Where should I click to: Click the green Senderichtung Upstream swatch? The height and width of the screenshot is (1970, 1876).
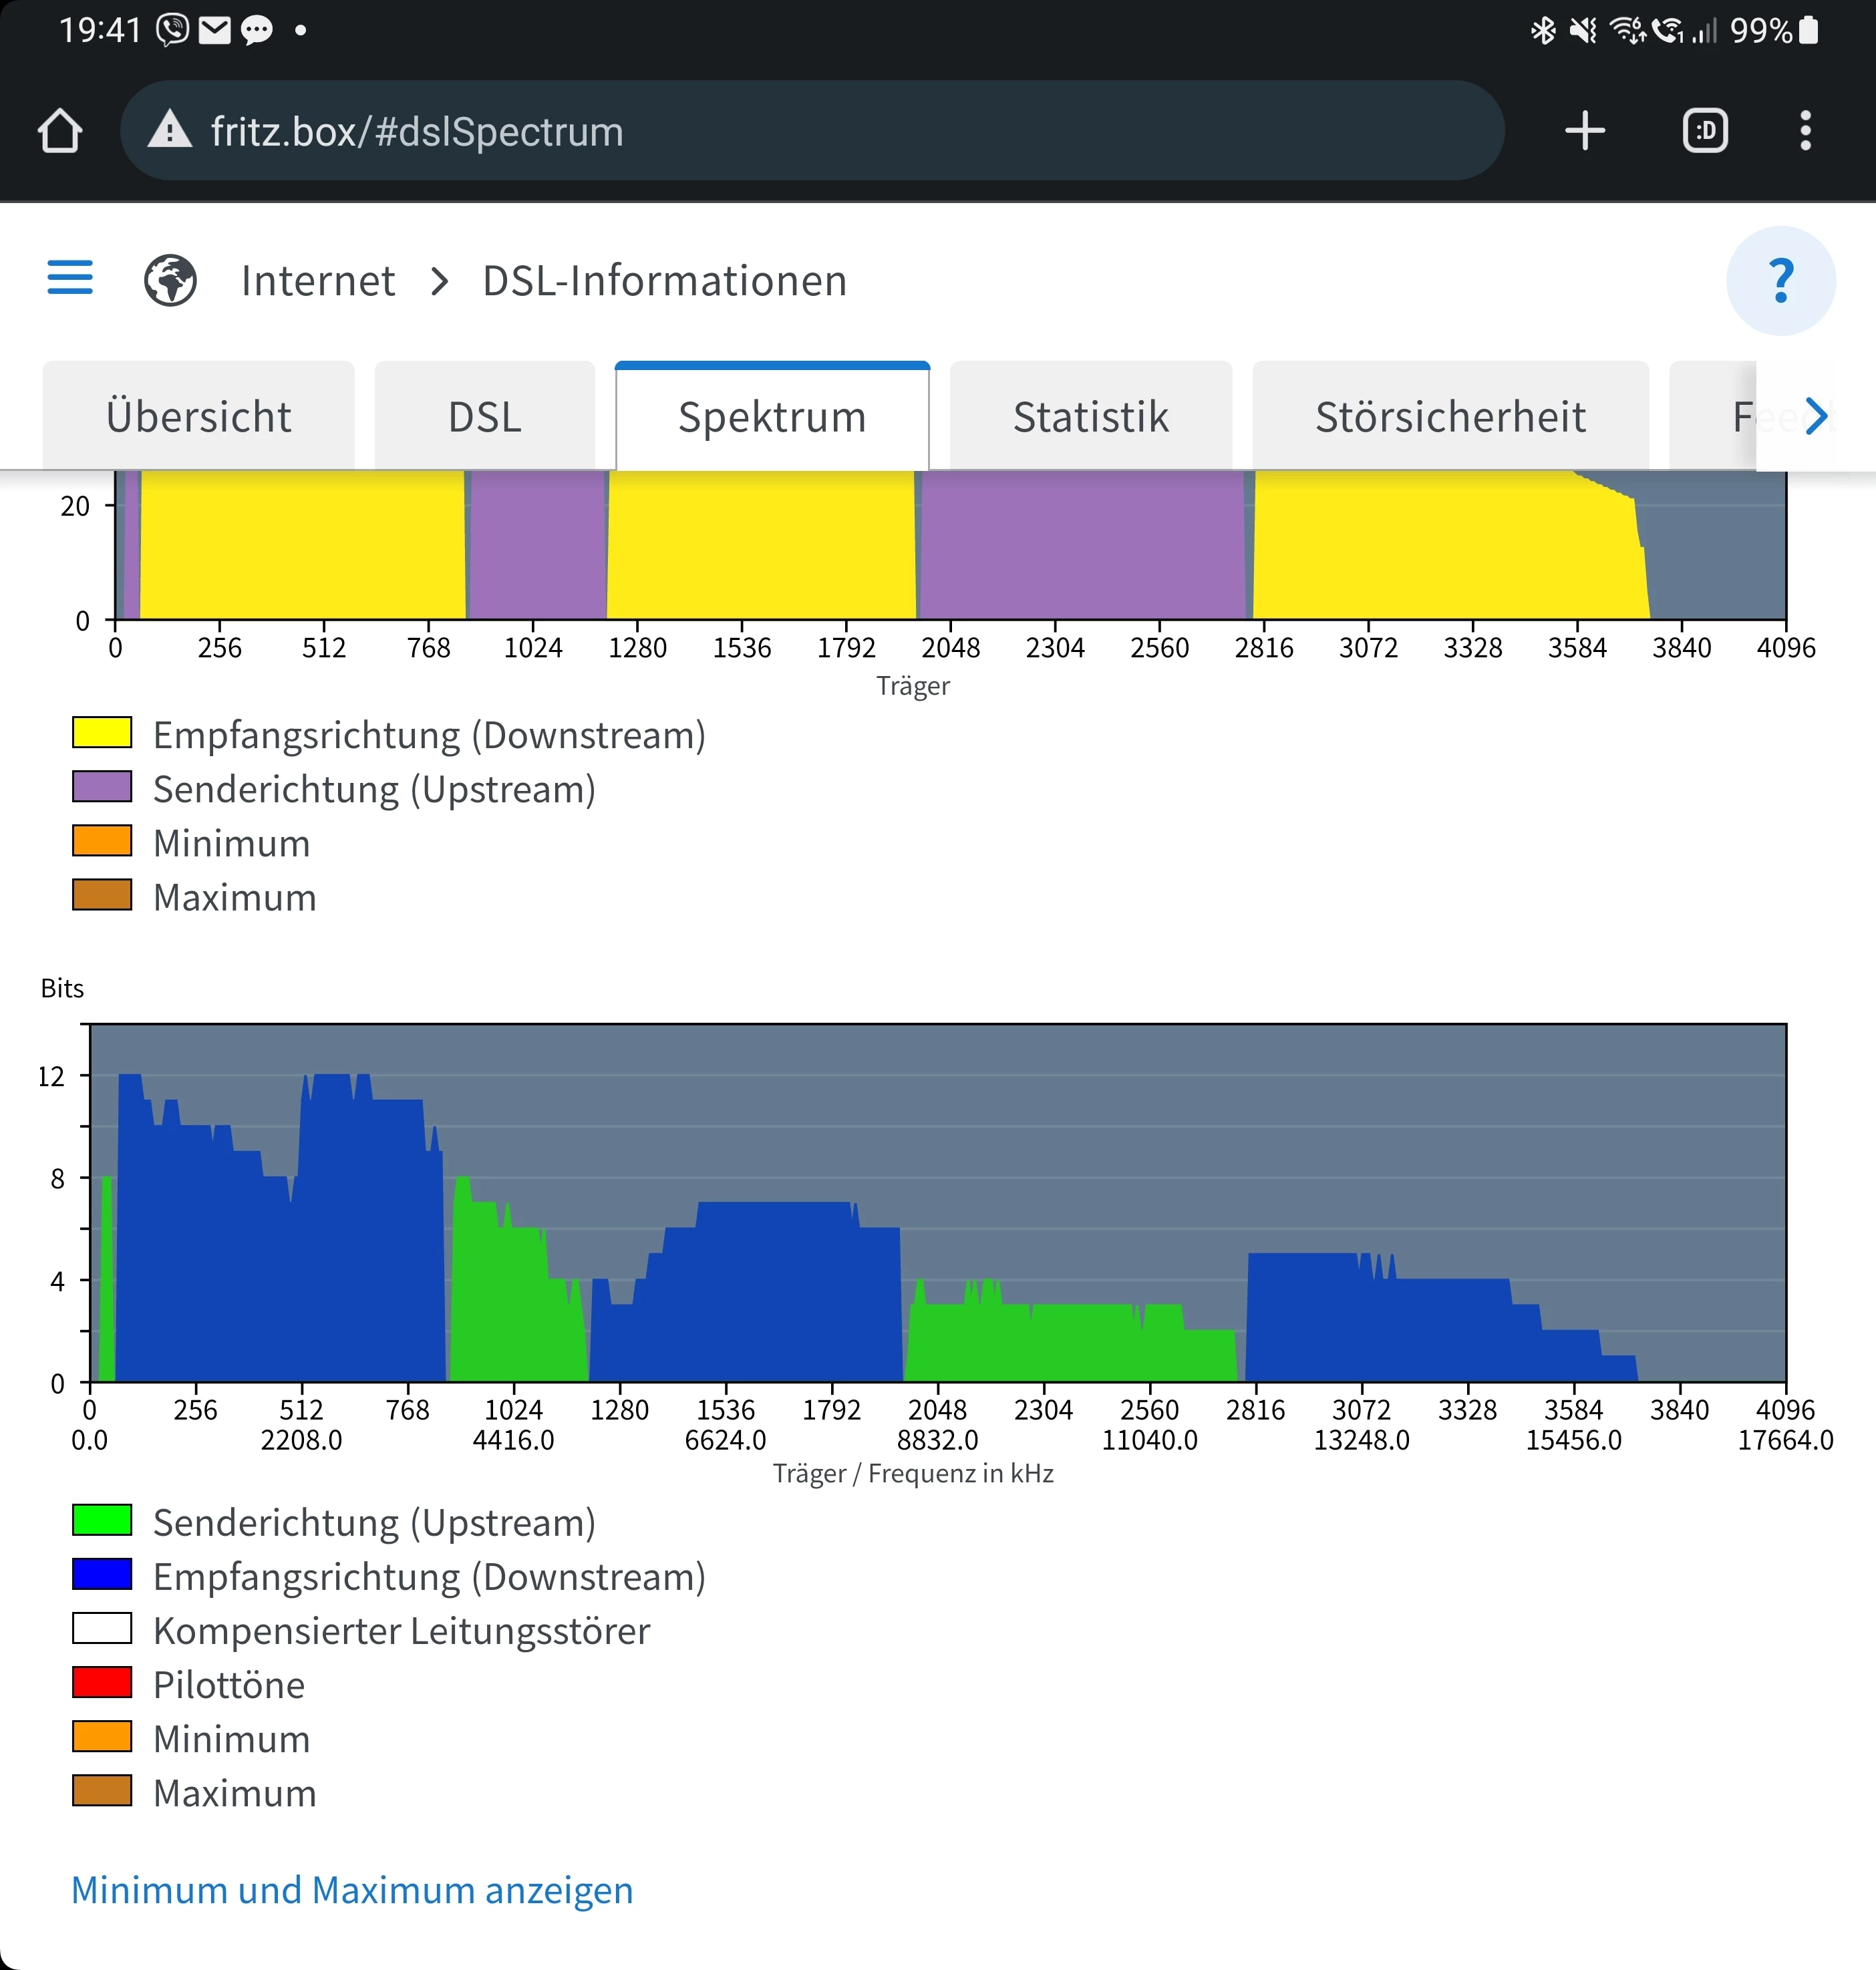pyautogui.click(x=102, y=1521)
